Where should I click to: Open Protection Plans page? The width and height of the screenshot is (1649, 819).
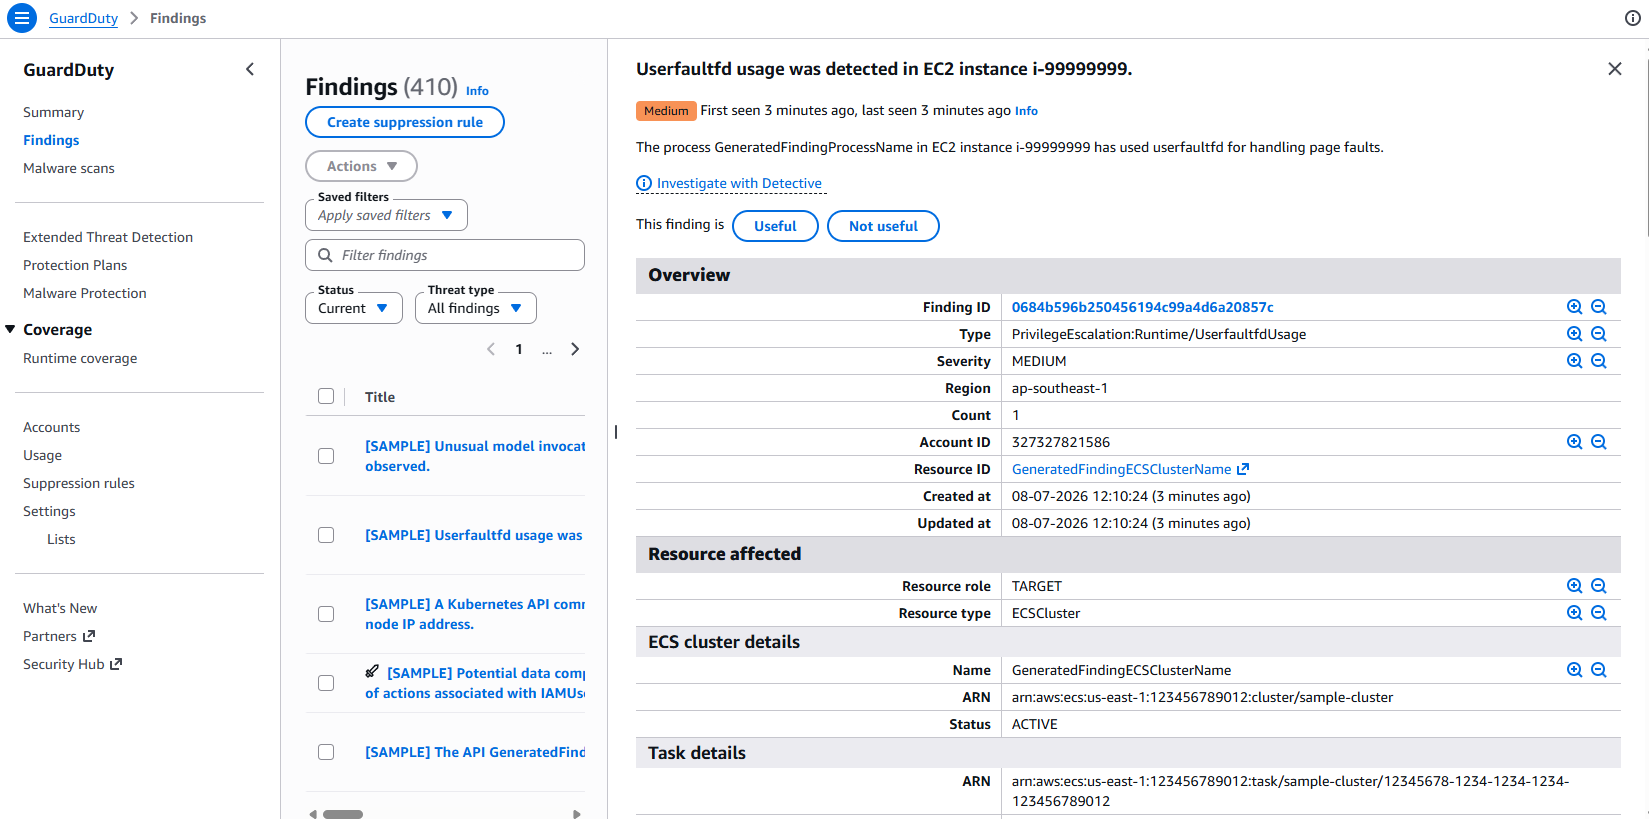(x=75, y=265)
